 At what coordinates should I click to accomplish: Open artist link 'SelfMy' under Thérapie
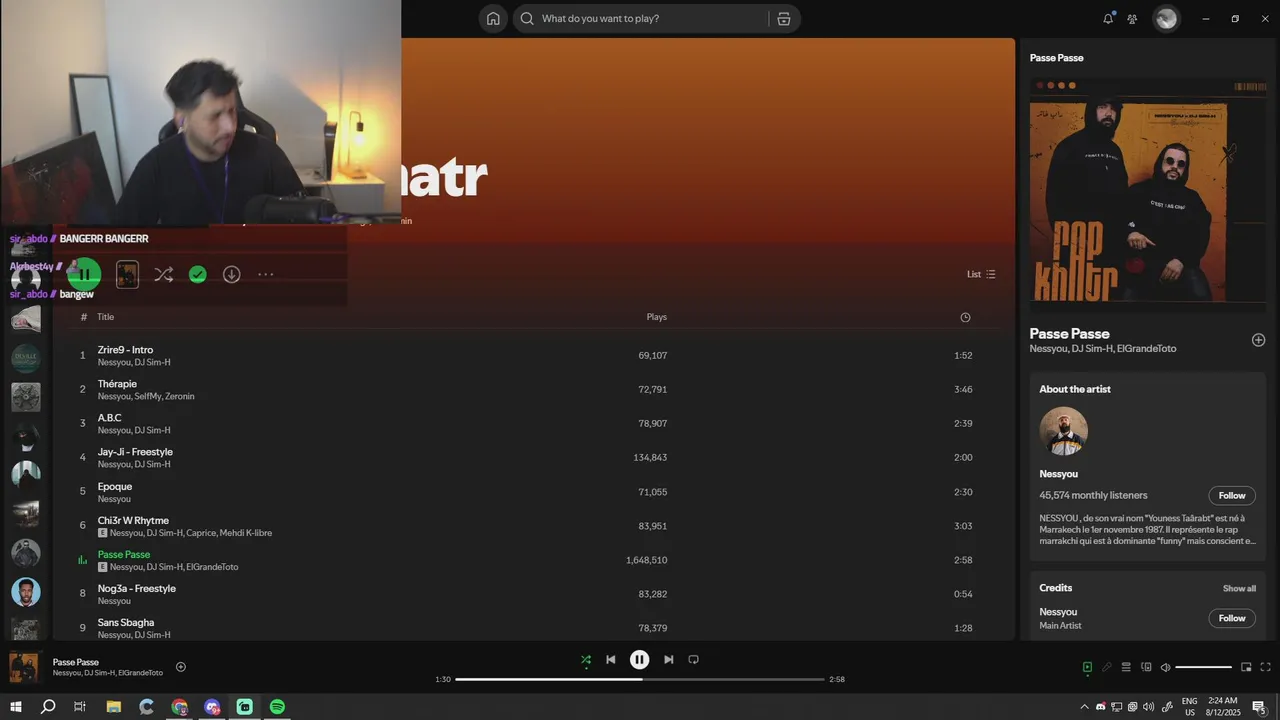pyautogui.click(x=148, y=396)
